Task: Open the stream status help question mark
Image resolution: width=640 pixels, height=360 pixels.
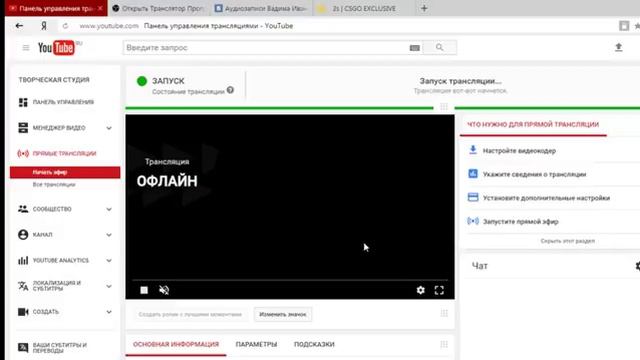Action: (x=230, y=90)
